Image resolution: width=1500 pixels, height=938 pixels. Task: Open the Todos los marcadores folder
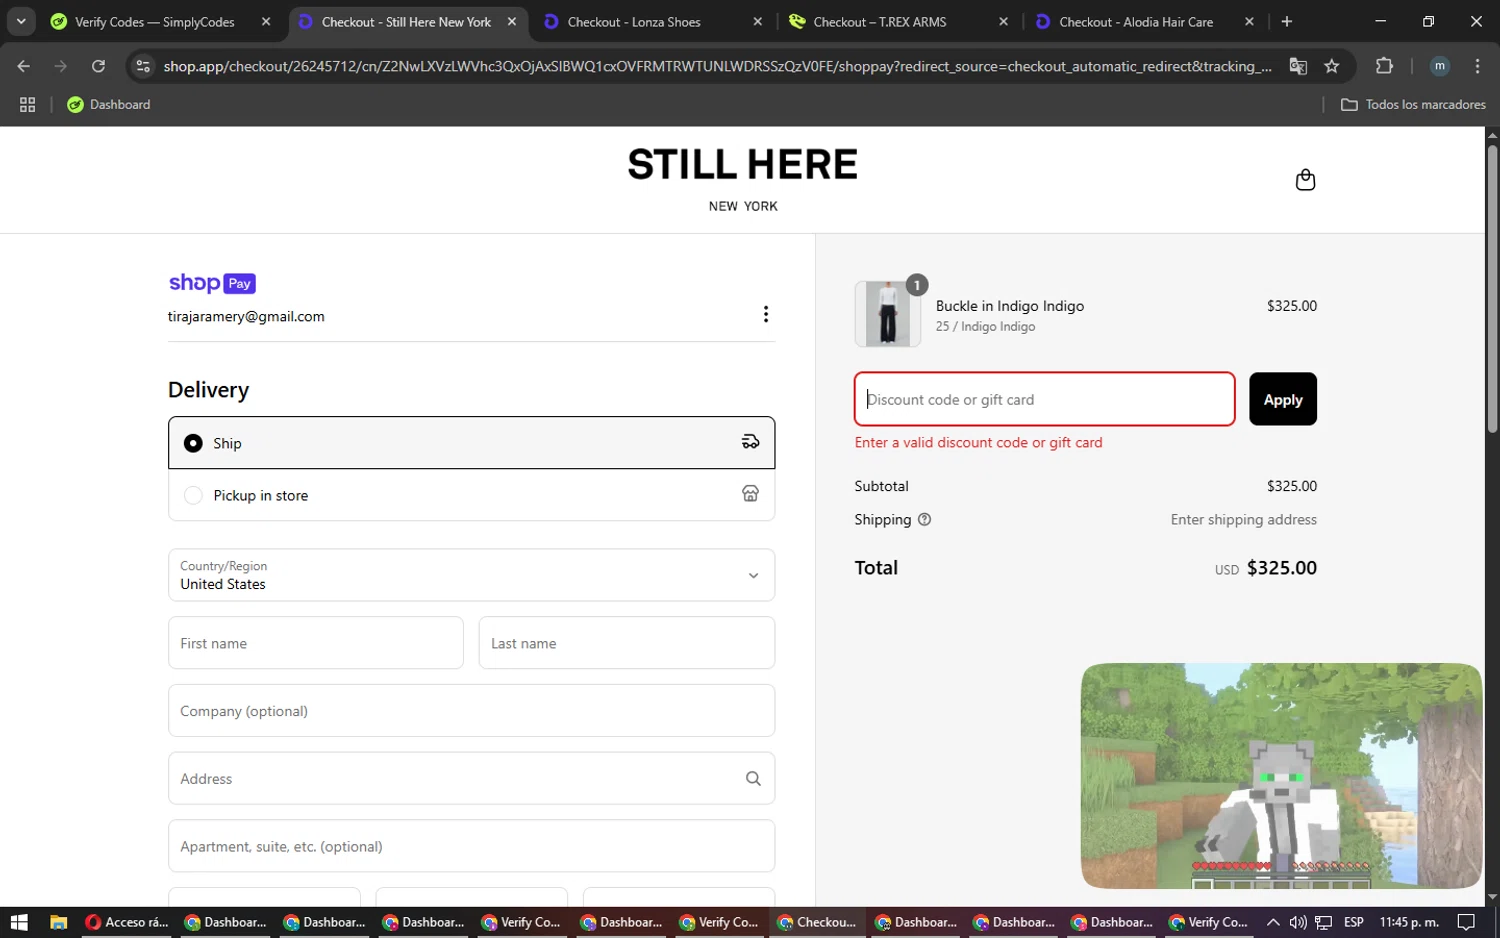(x=1412, y=105)
